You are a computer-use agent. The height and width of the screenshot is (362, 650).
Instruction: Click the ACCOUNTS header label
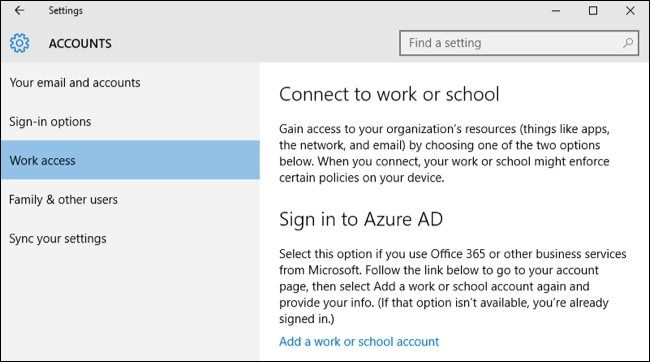click(80, 44)
